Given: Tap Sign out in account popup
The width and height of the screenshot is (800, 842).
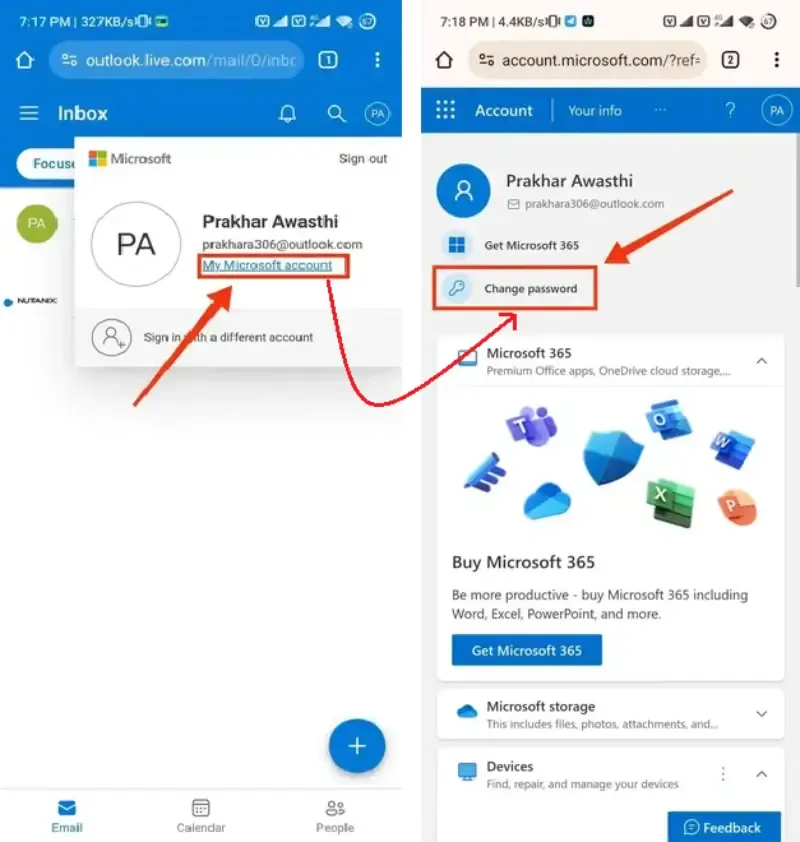Looking at the screenshot, I should [x=363, y=158].
